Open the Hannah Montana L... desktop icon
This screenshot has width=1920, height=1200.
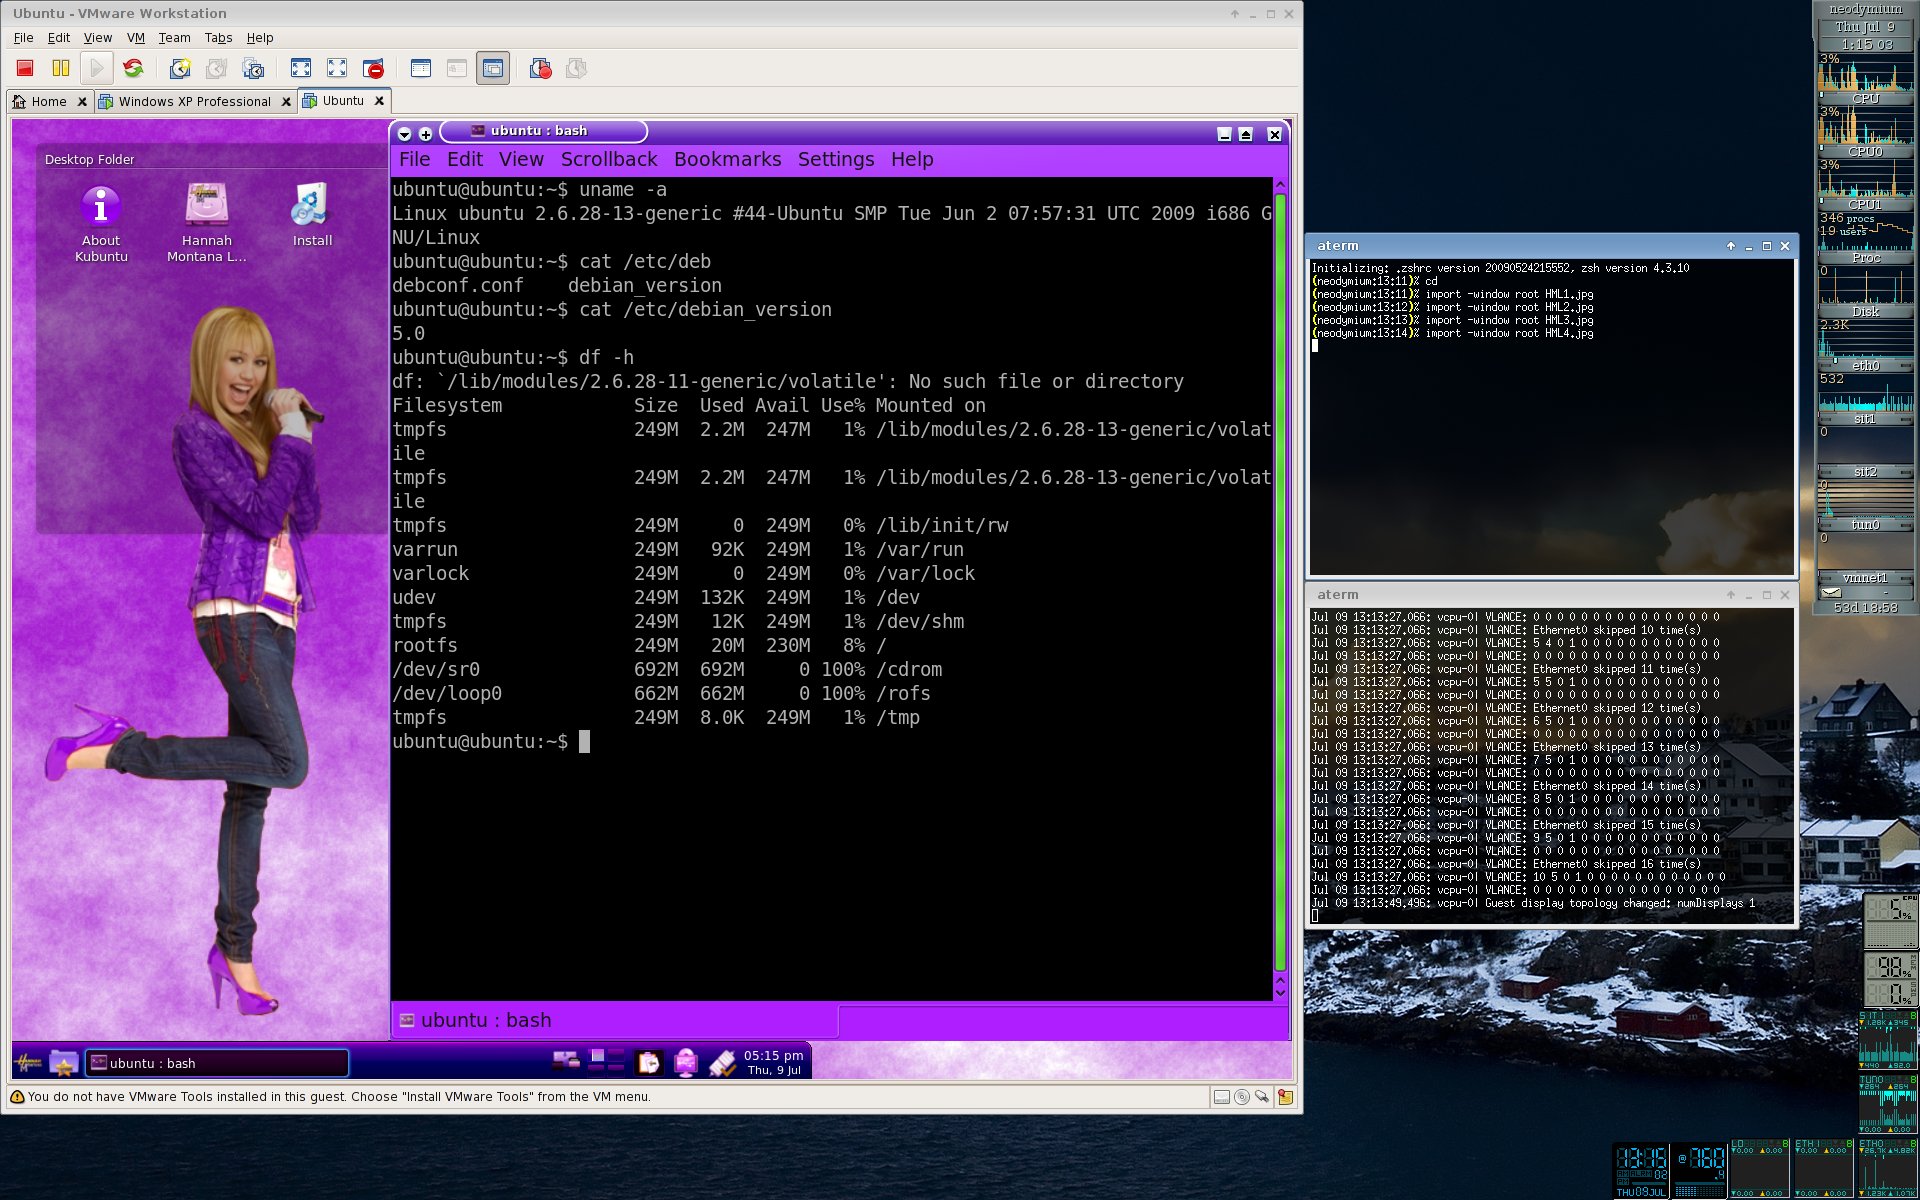(x=207, y=223)
